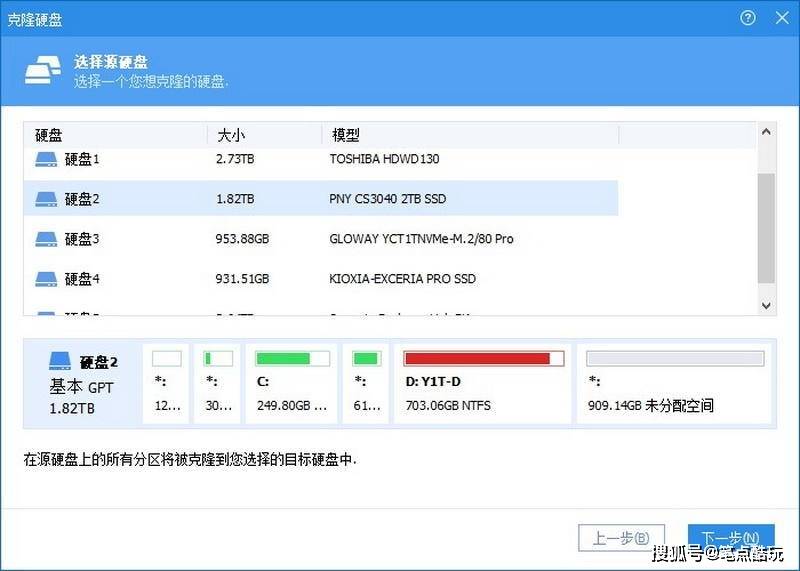This screenshot has width=800, height=571.
Task: Select the 30... partition block
Action: (217, 383)
